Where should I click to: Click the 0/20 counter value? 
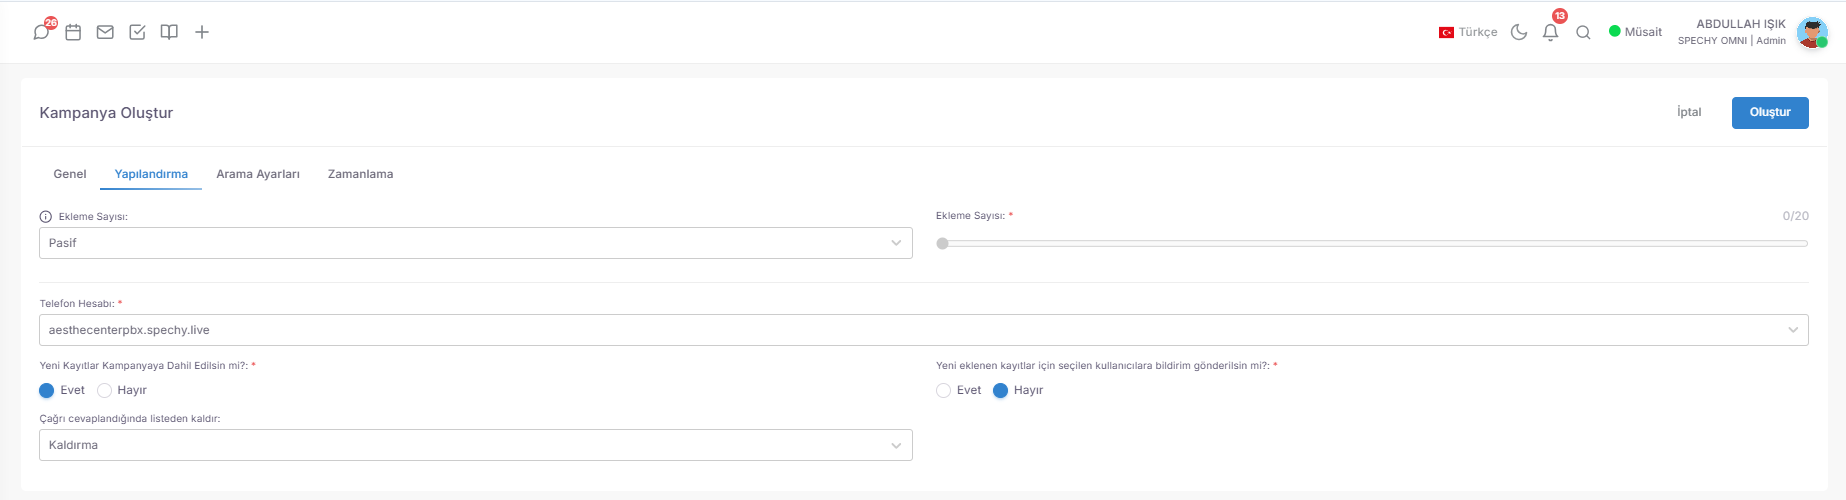tap(1795, 216)
